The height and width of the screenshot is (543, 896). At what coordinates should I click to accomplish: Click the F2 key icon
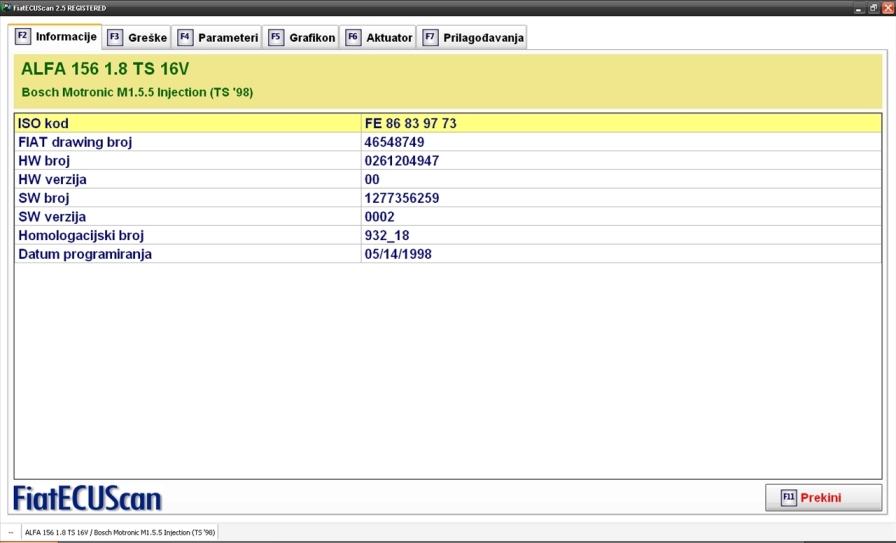(x=22, y=36)
